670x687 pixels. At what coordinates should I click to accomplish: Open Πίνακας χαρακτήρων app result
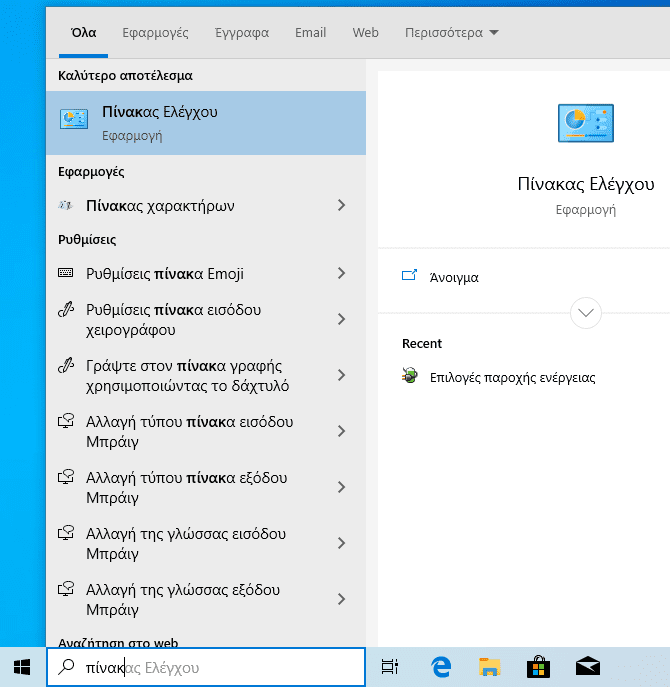pyautogui.click(x=206, y=205)
